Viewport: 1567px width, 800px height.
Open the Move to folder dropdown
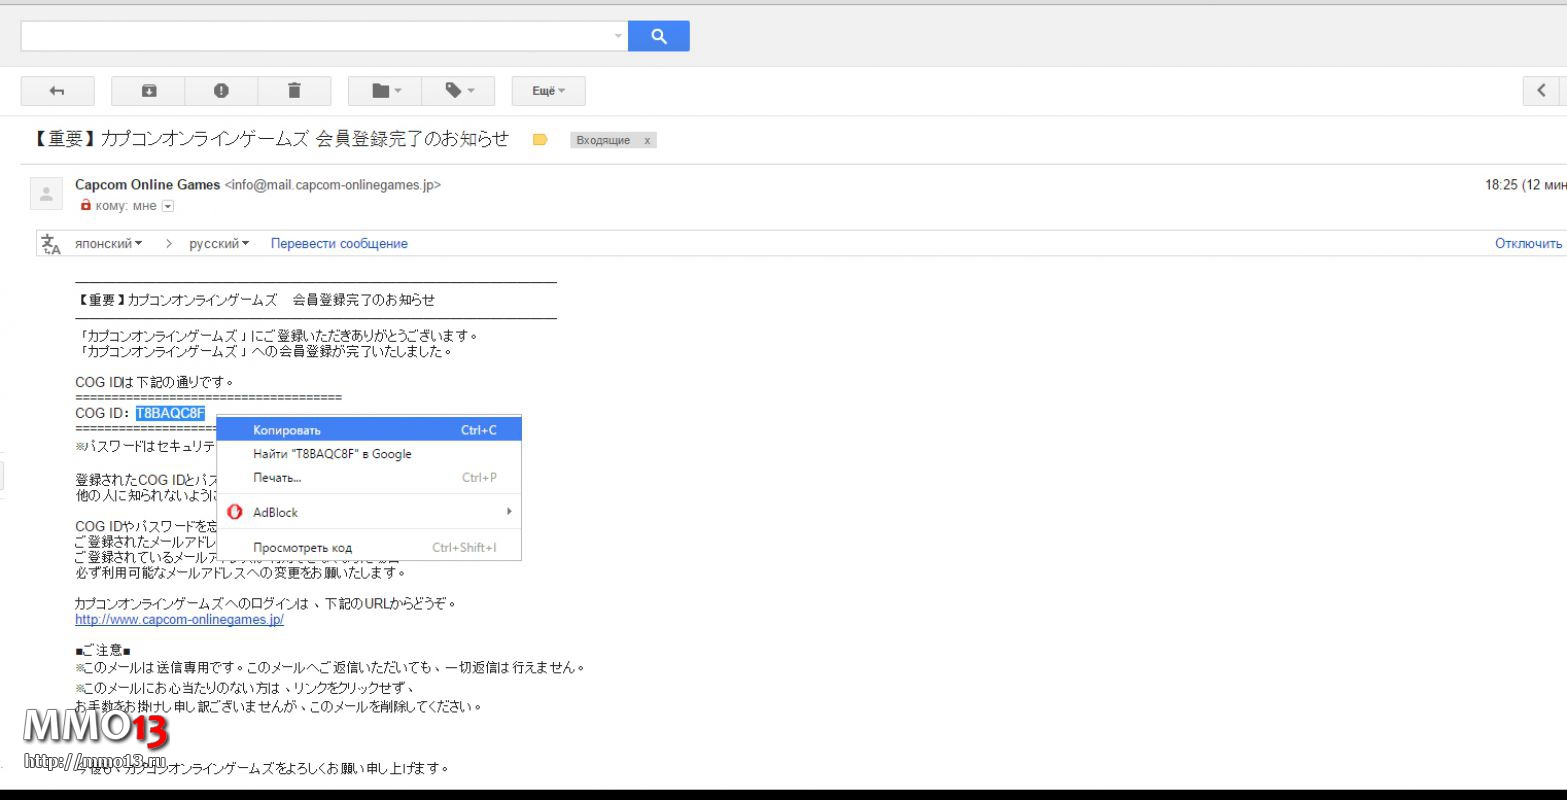pyautogui.click(x=385, y=91)
